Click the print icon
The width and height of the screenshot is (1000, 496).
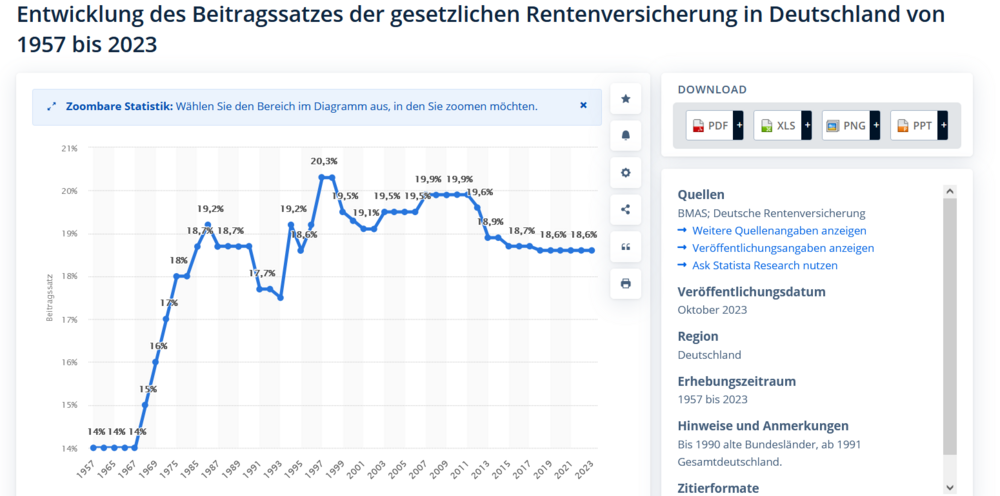click(x=626, y=284)
